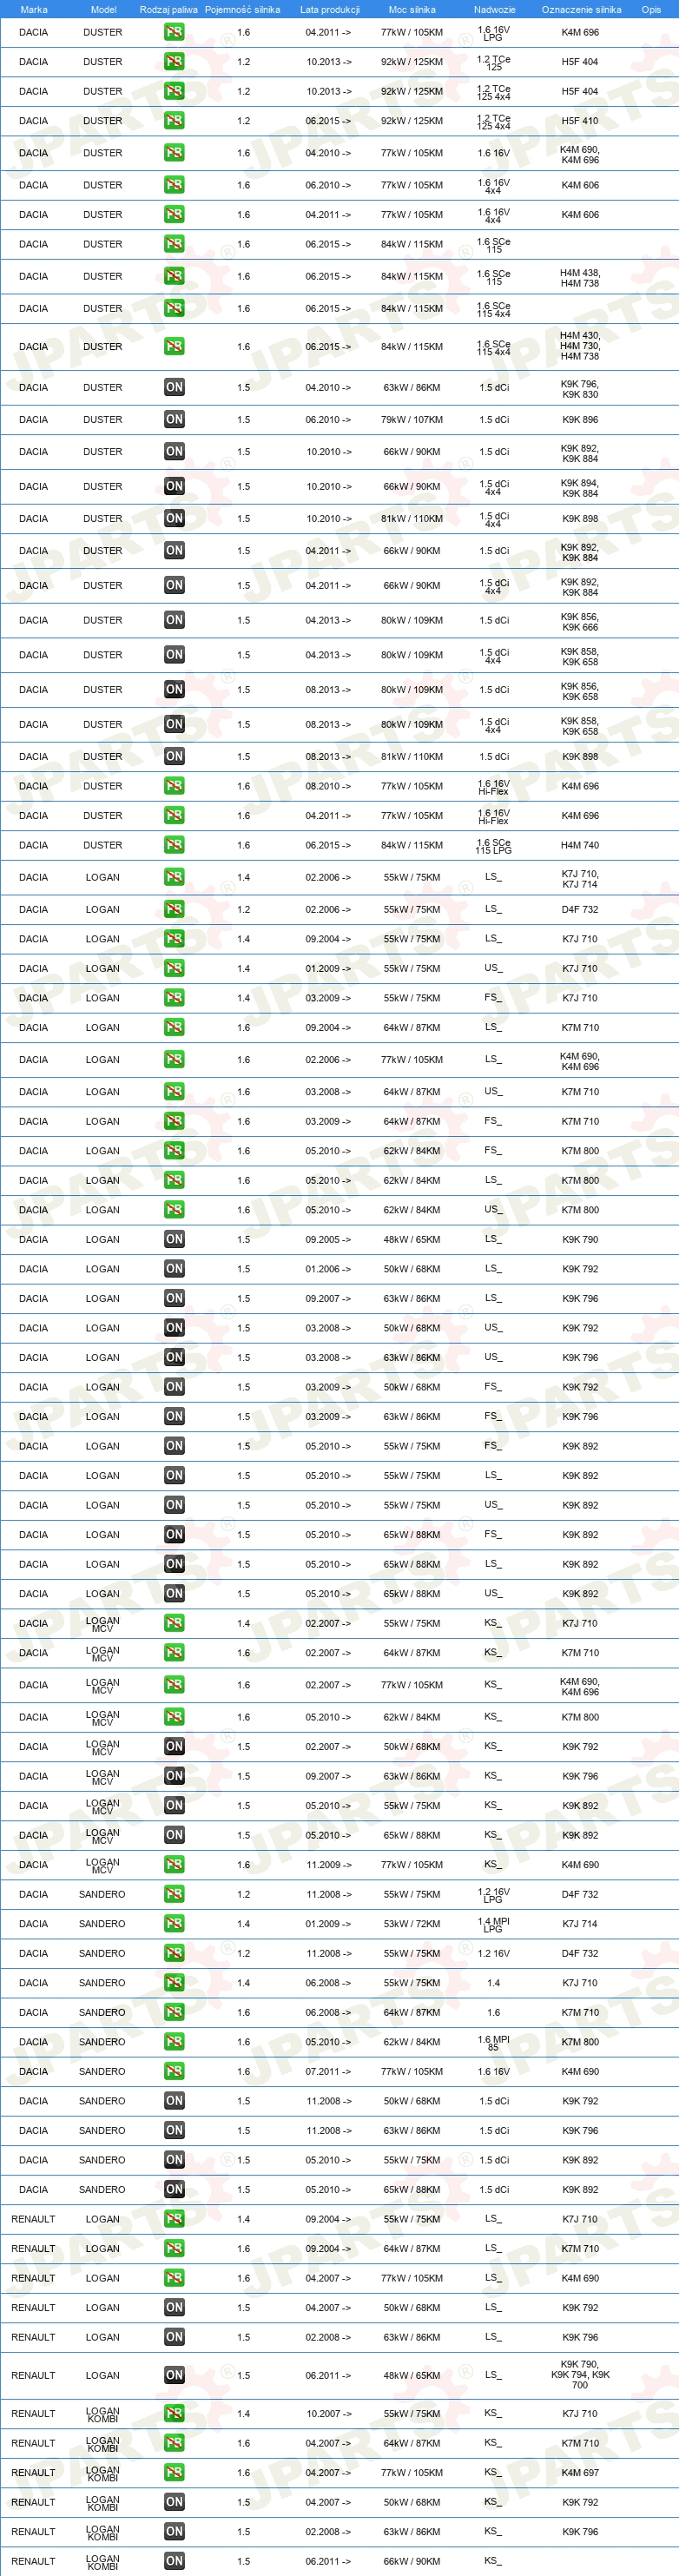Click petrol icon in Sandero 1.2 16V LPG row
Image resolution: width=679 pixels, height=2576 pixels.
[174, 1894]
